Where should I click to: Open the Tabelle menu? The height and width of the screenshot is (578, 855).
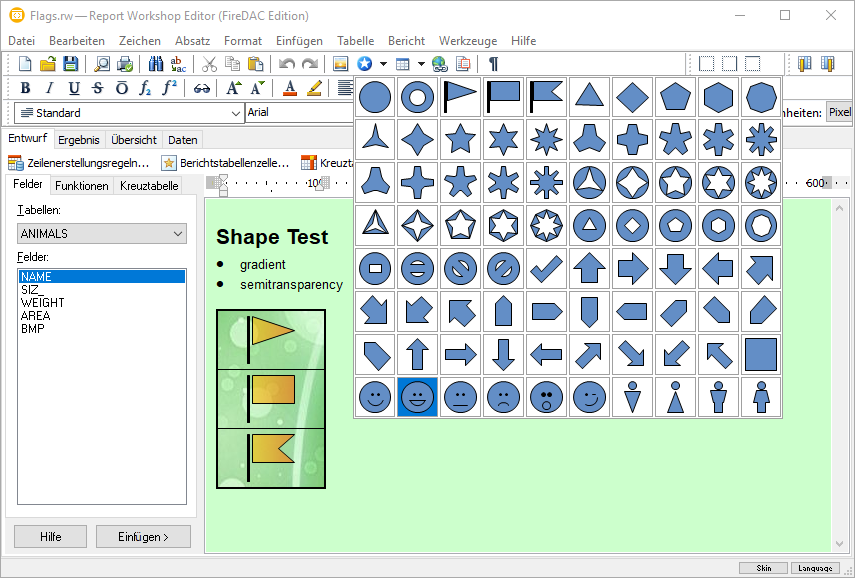(x=355, y=41)
